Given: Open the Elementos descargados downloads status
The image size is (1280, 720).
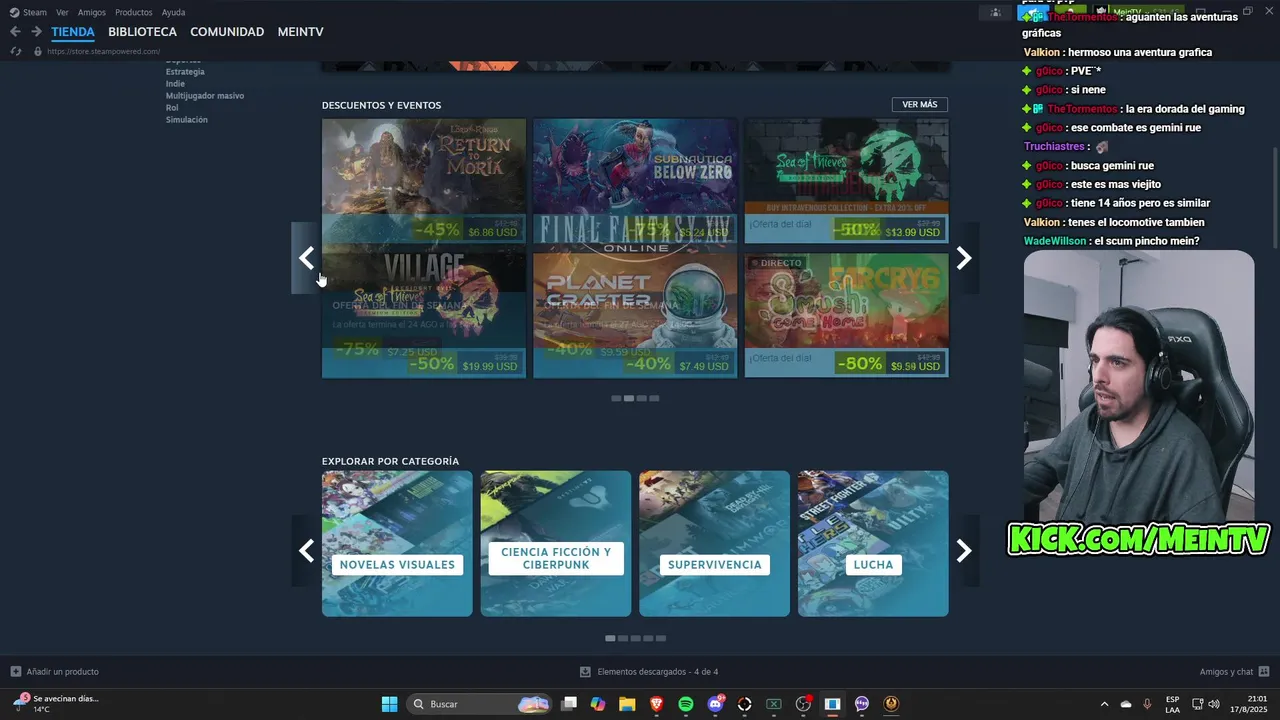Looking at the screenshot, I should pyautogui.click(x=649, y=672).
